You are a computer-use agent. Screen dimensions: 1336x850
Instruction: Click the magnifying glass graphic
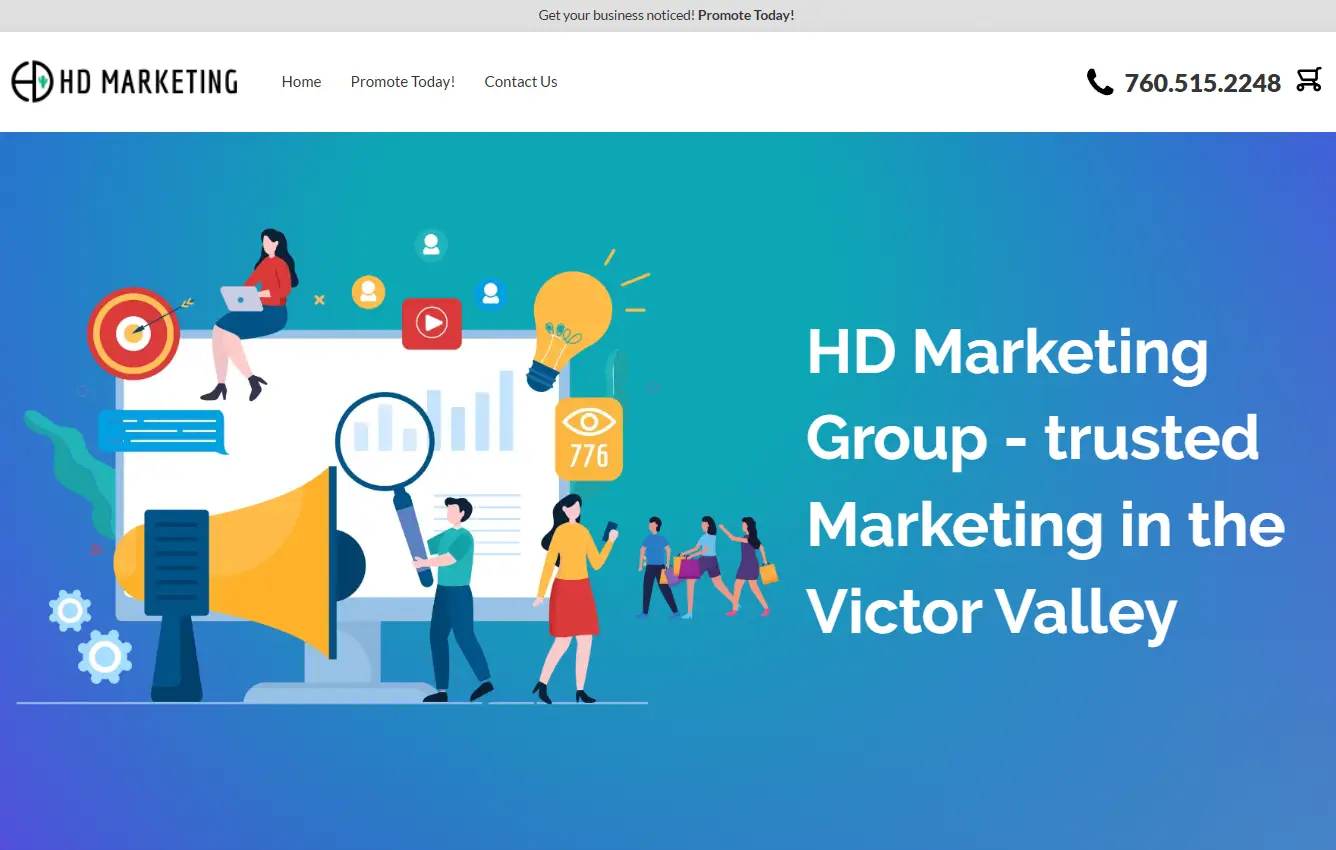386,441
